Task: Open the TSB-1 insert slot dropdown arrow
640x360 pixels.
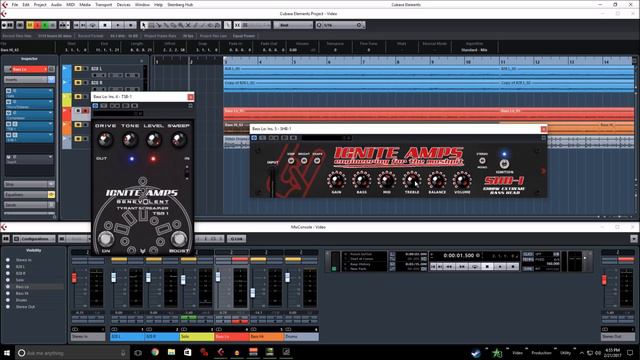Action: coord(51,124)
